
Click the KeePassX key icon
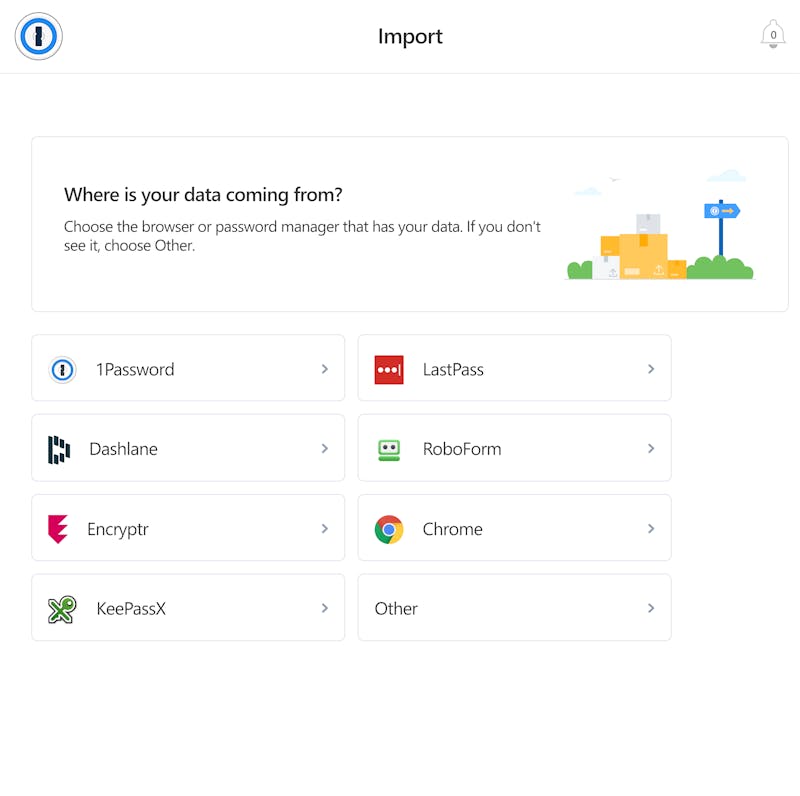(x=62, y=609)
